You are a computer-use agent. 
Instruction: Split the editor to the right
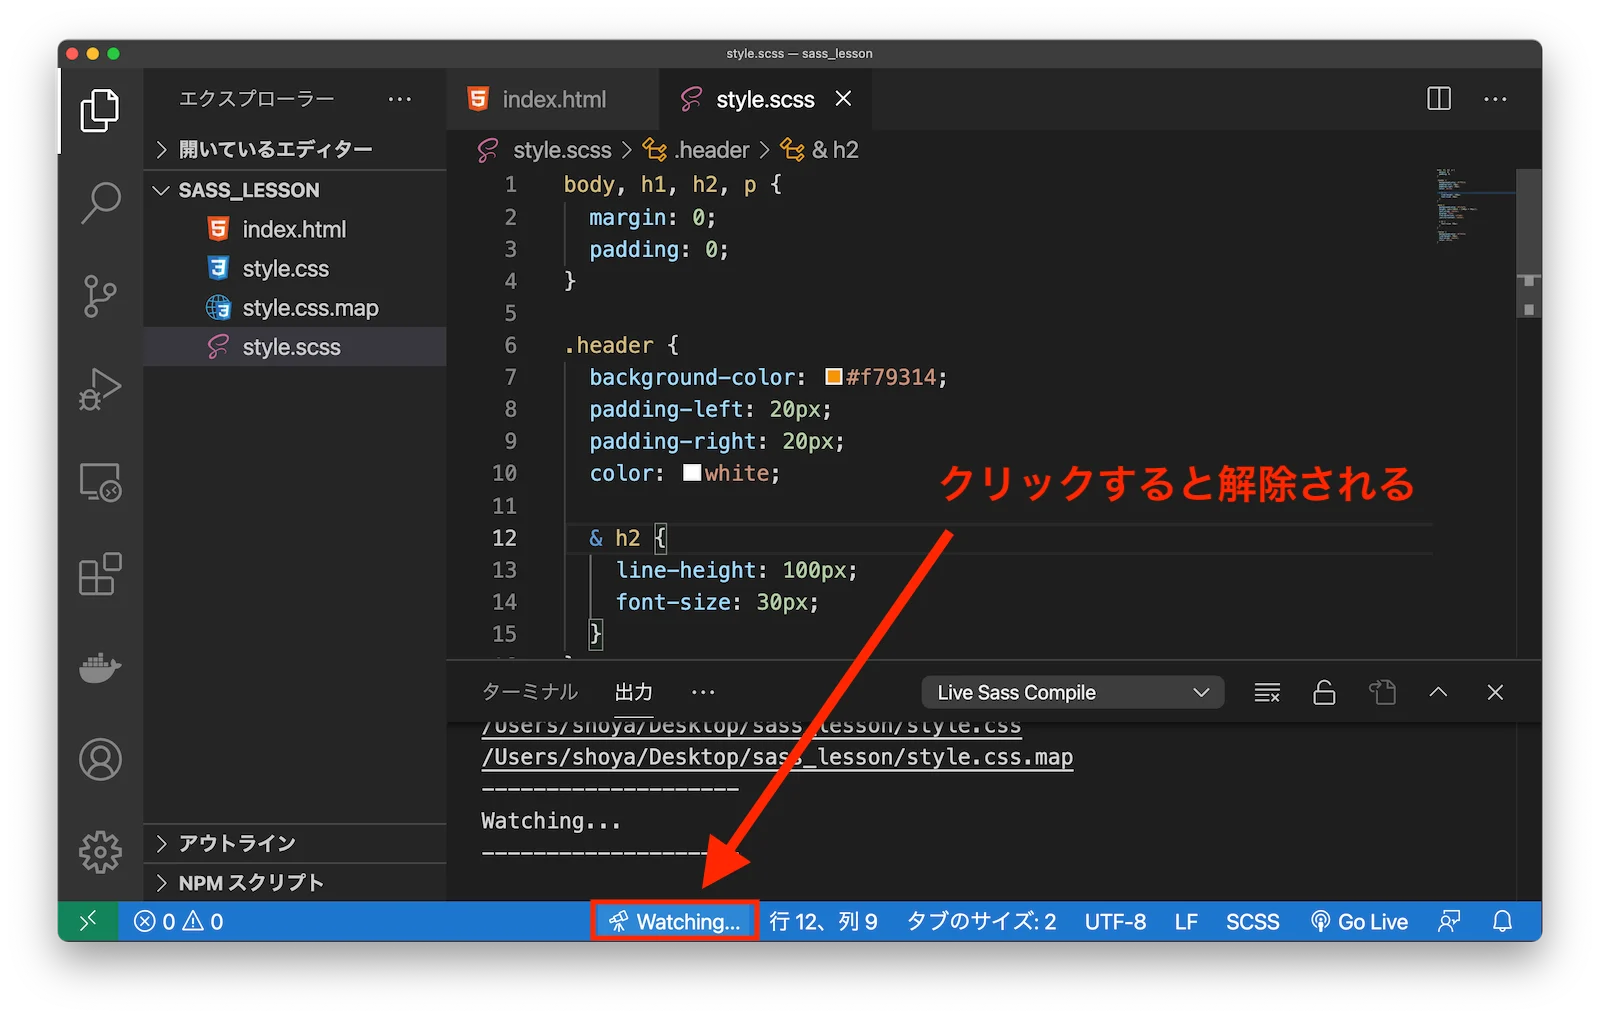tap(1438, 99)
